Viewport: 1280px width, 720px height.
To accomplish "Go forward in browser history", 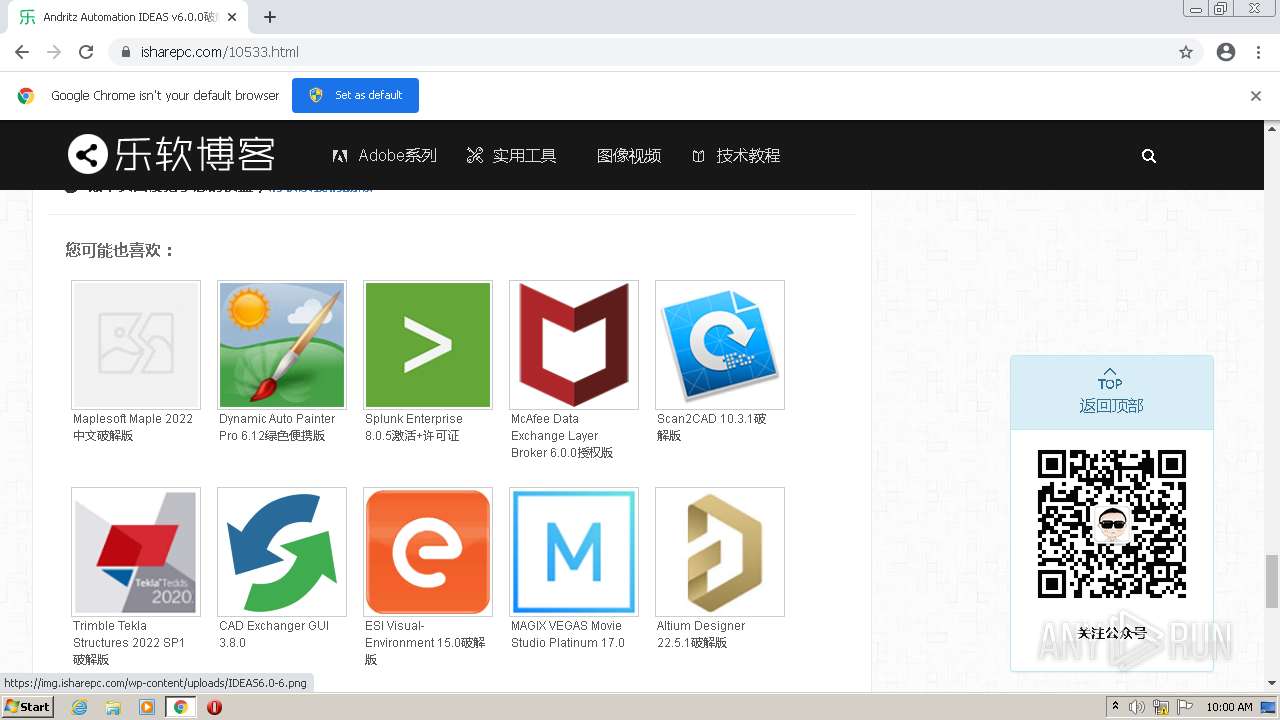I will (54, 52).
